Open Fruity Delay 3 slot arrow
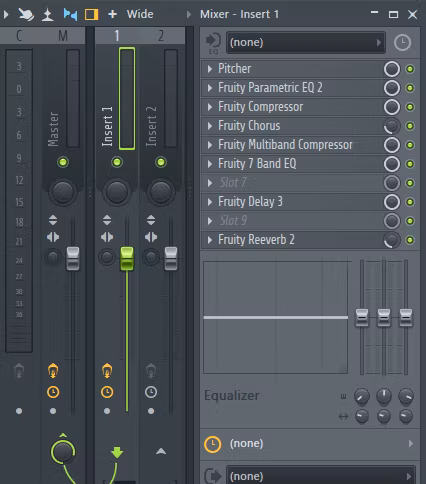Screen dimensions: 426x484 click(210, 202)
